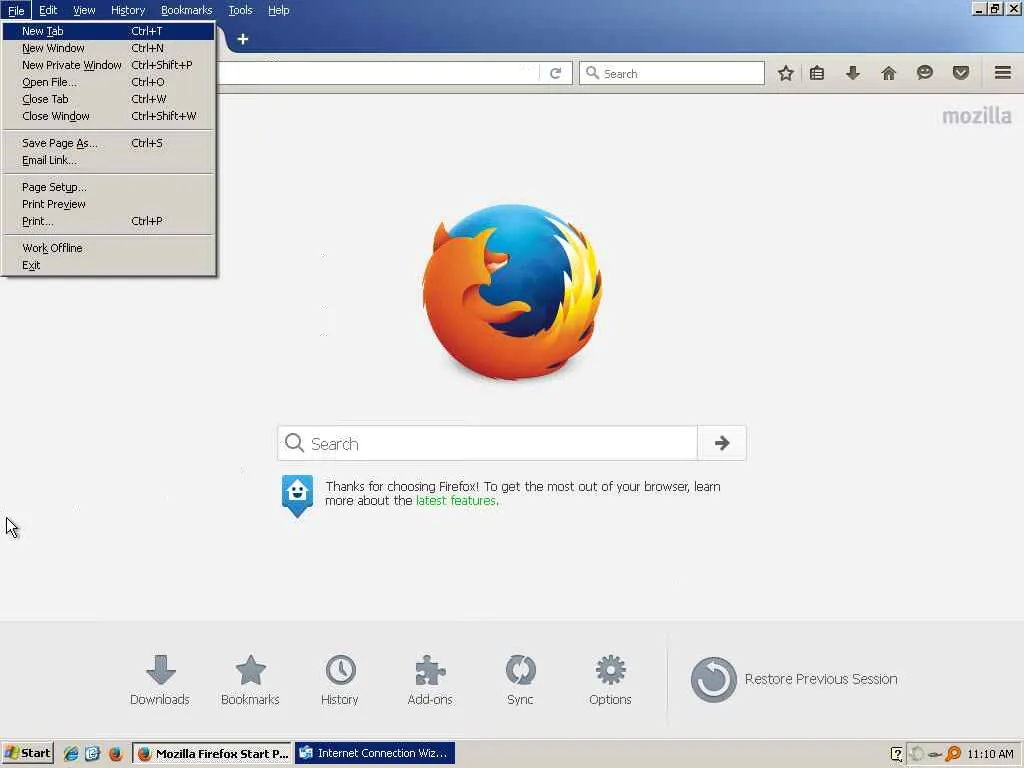Choose Exit from File menu
This screenshot has height=768, width=1024.
(108, 265)
